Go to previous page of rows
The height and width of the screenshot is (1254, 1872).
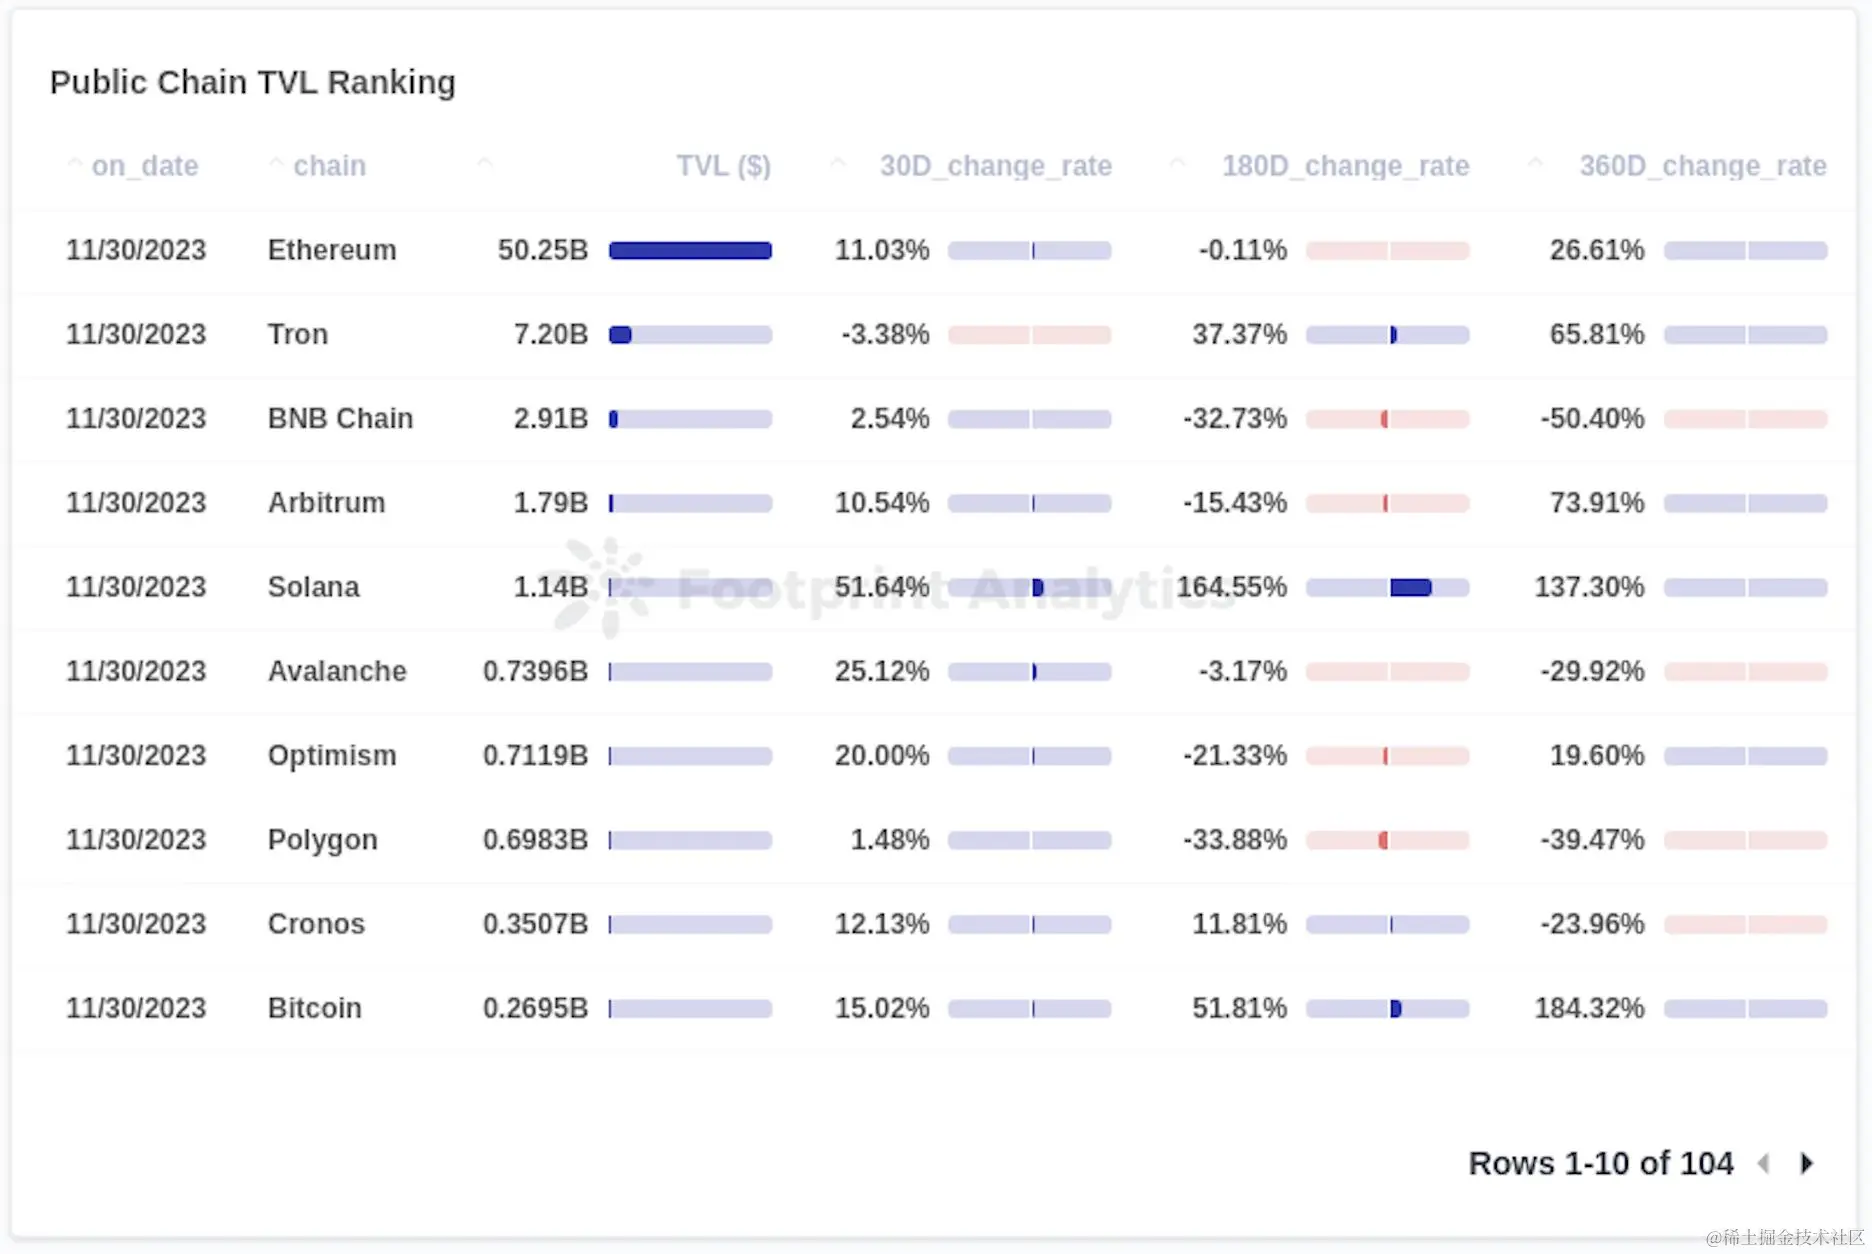click(x=1764, y=1163)
